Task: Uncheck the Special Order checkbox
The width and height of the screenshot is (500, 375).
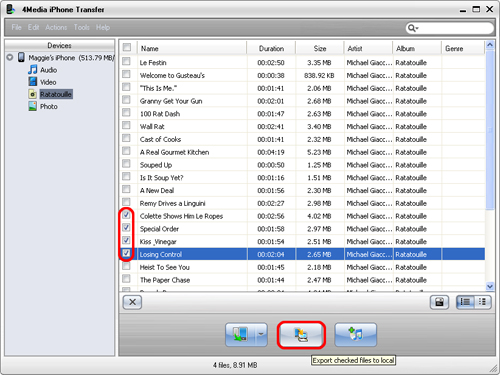Action: pyautogui.click(x=126, y=227)
